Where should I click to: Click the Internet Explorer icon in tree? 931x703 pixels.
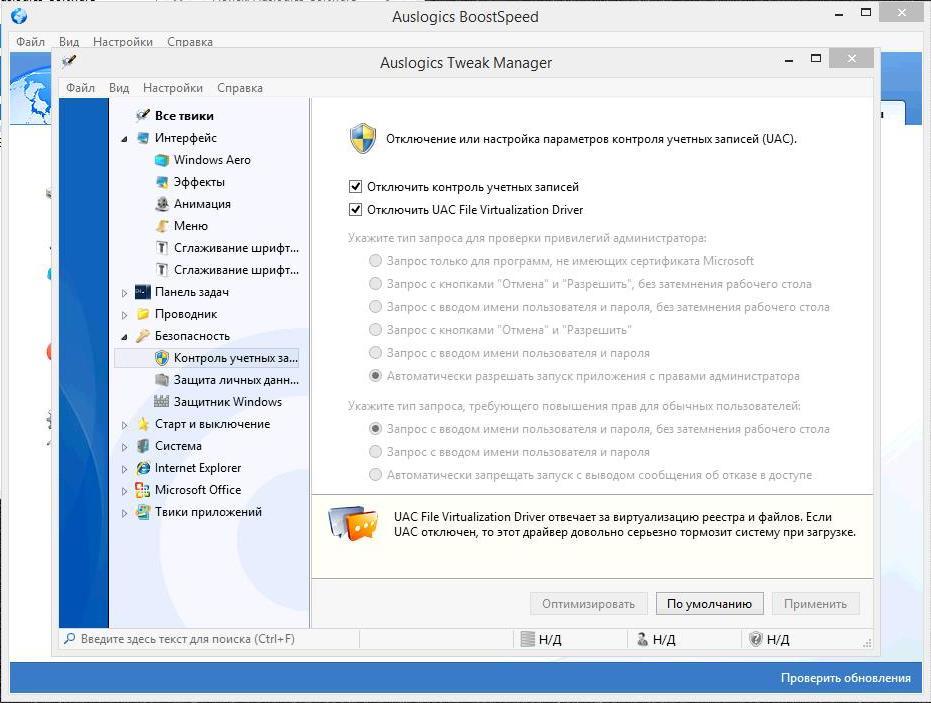point(142,468)
